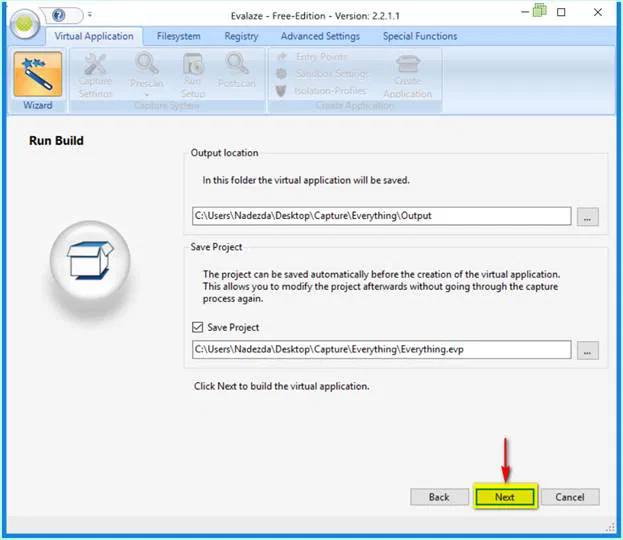Click the Back button
Screen dimensions: 623x540
point(439,497)
